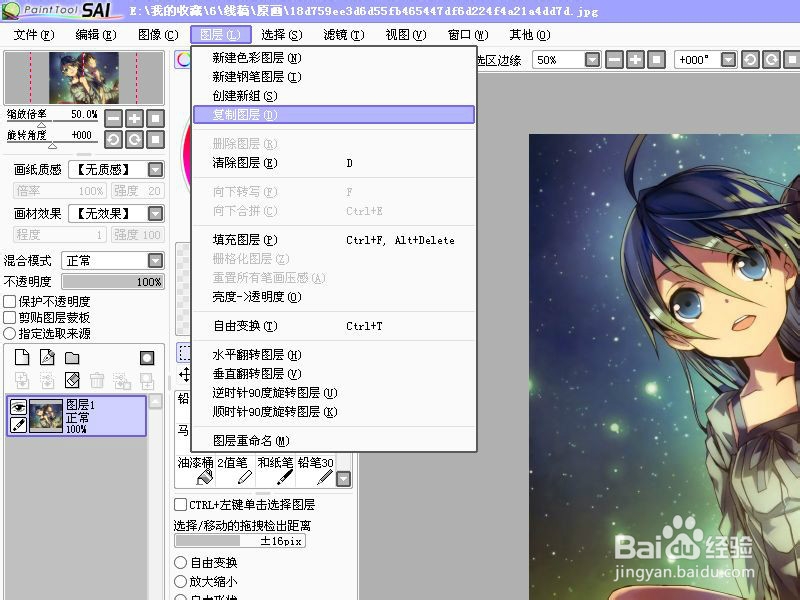The image size is (800, 600).
Task: Check CTRL+左键单击选择图层 option
Action: (x=180, y=505)
